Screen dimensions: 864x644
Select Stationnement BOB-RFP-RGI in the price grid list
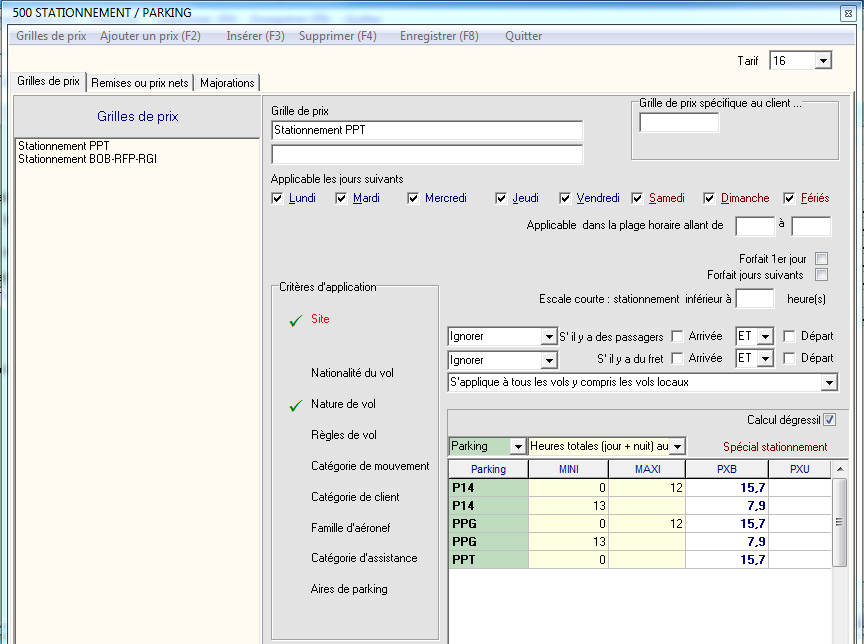coord(88,159)
